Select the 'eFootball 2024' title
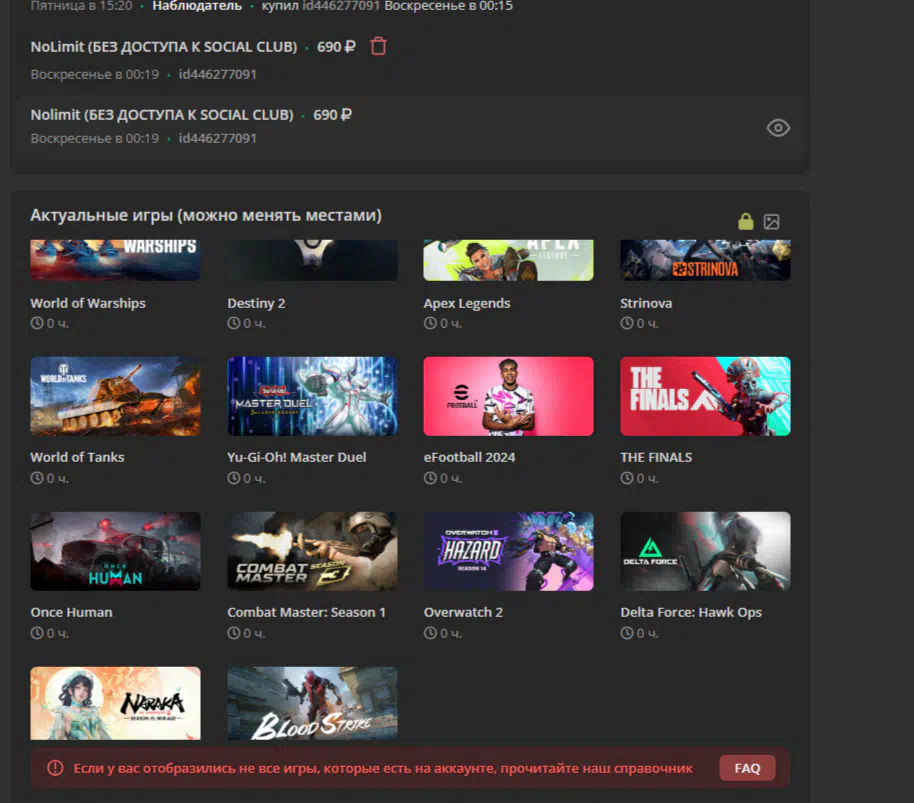 tap(469, 457)
